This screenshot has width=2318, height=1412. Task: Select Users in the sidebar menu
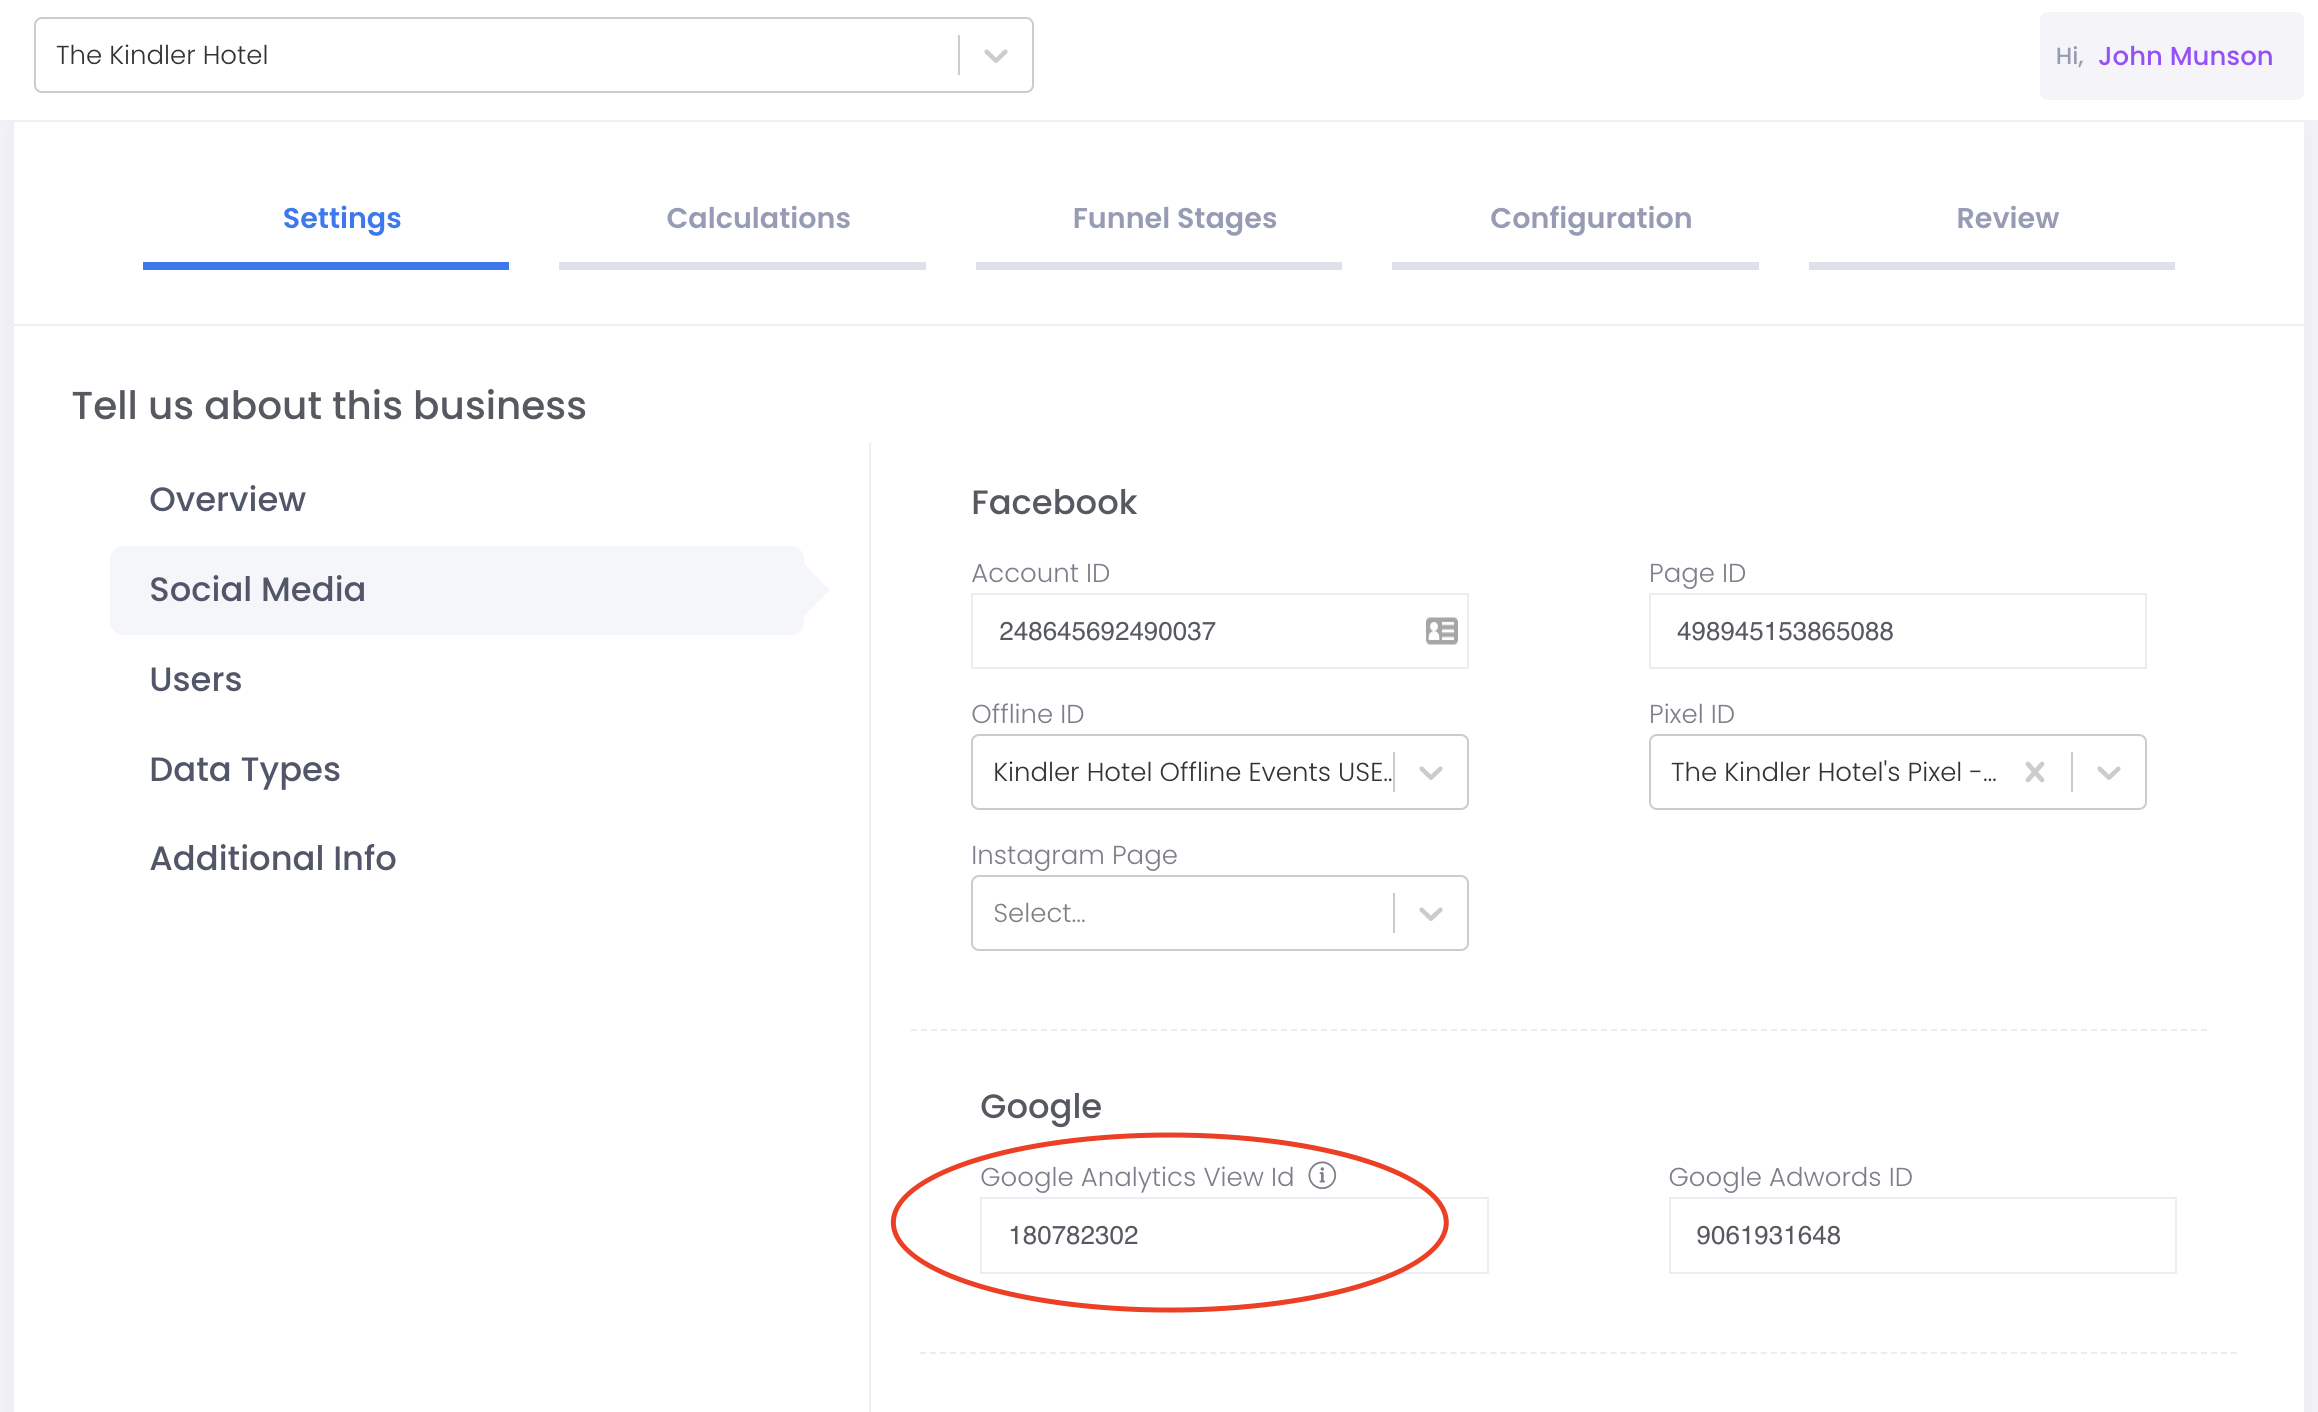(x=196, y=679)
